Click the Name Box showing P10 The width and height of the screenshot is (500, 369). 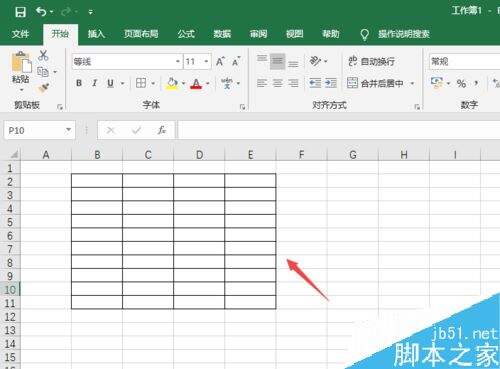[x=35, y=130]
